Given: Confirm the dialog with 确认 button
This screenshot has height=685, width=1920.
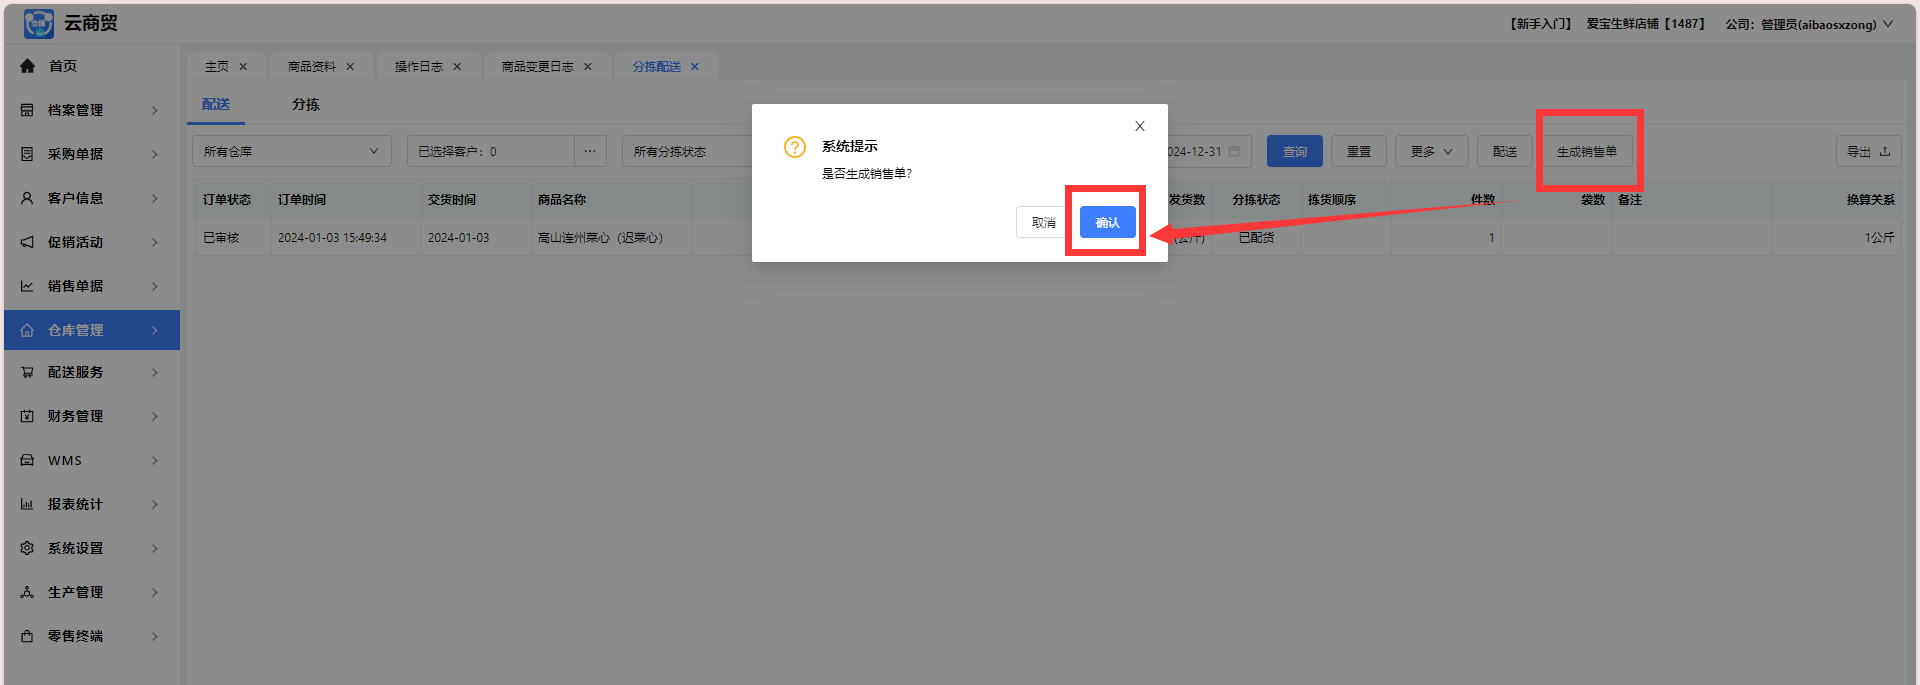Looking at the screenshot, I should (1107, 222).
